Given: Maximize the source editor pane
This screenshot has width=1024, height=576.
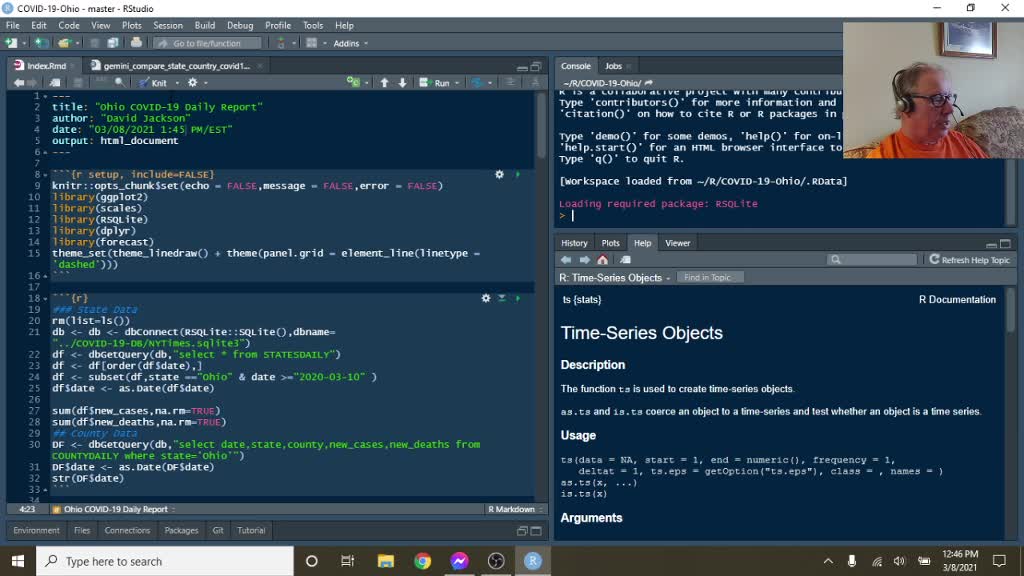Looking at the screenshot, I should 536,67.
